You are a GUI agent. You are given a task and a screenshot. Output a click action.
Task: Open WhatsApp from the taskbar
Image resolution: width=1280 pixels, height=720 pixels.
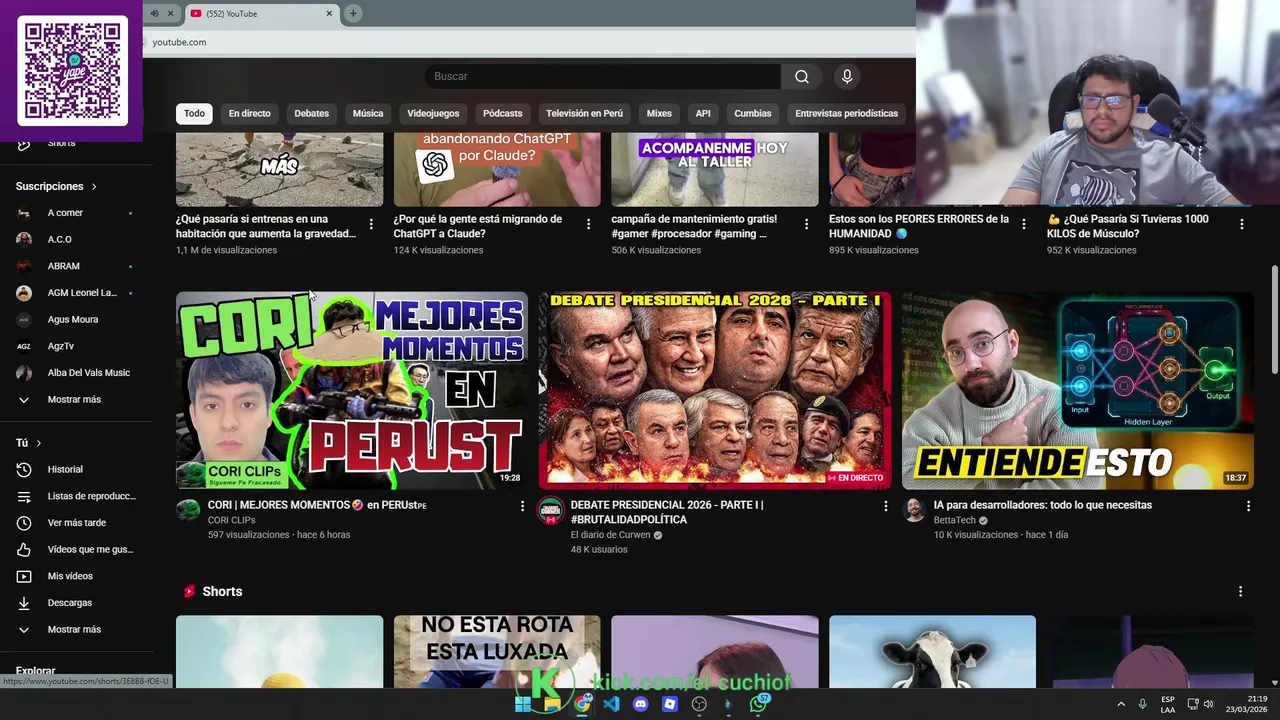tap(759, 704)
